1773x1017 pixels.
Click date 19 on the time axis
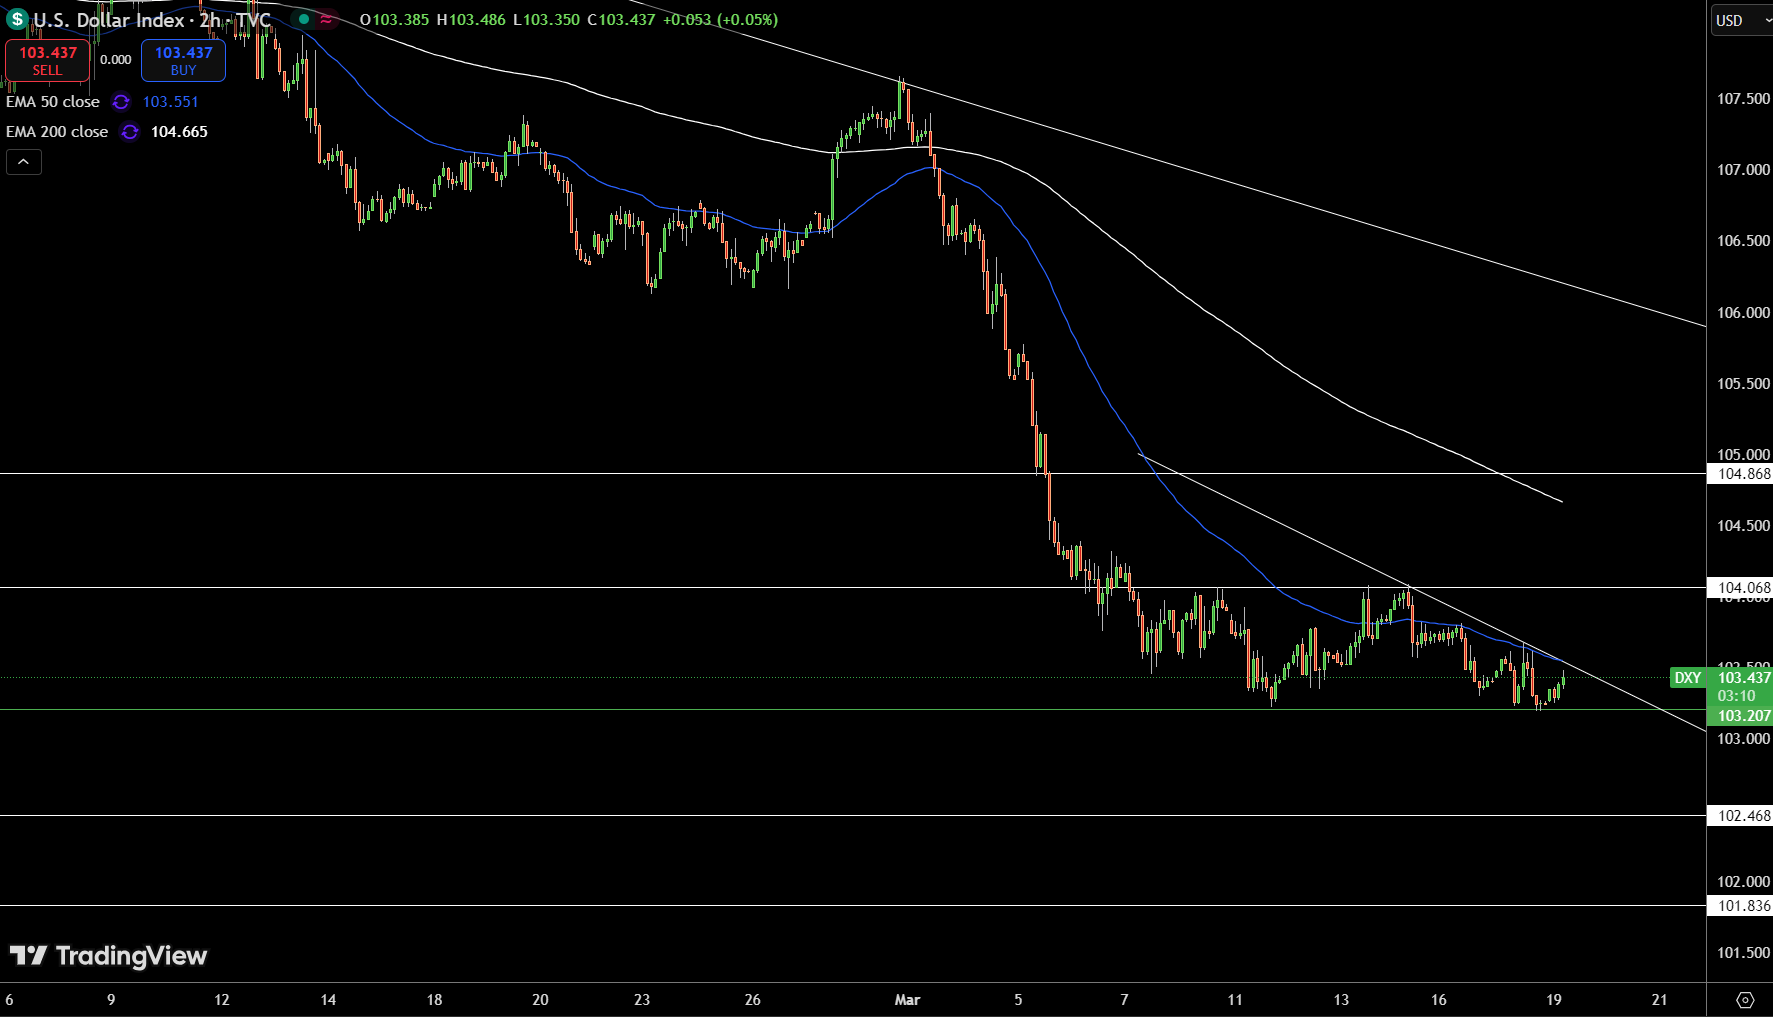click(1554, 1000)
